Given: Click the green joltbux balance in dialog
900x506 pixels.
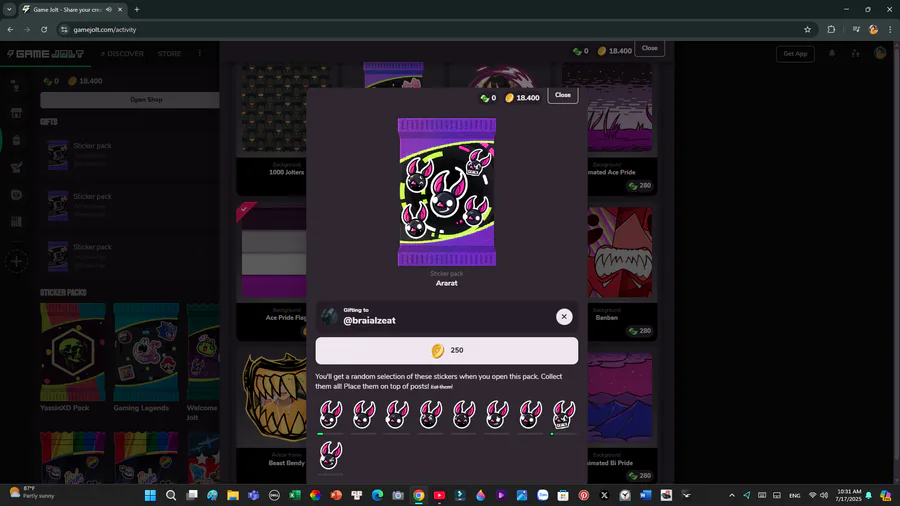Looking at the screenshot, I should point(487,98).
